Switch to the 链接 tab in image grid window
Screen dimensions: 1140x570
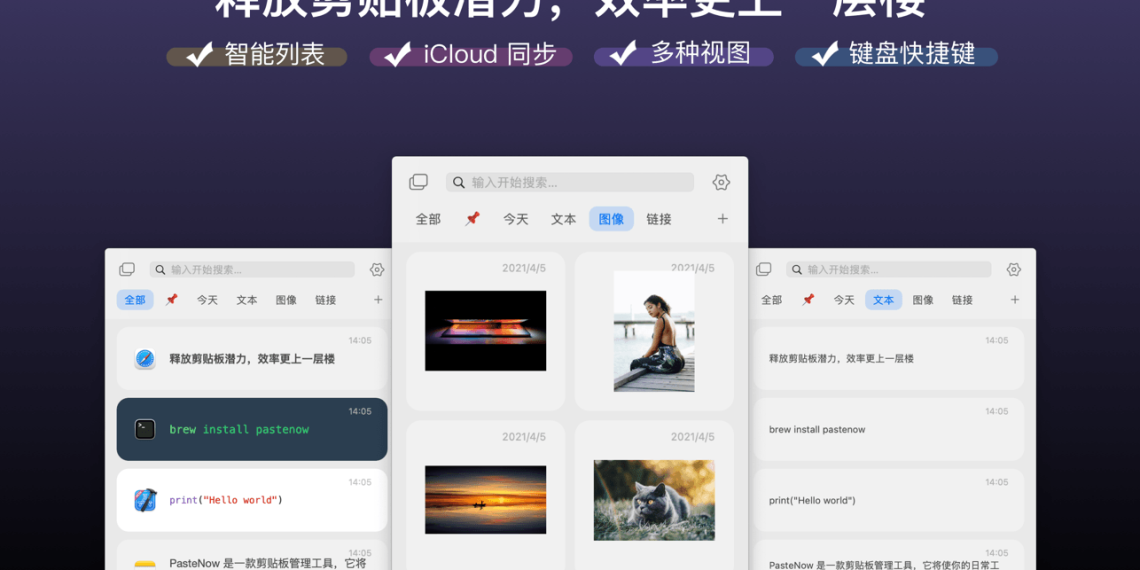click(658, 219)
